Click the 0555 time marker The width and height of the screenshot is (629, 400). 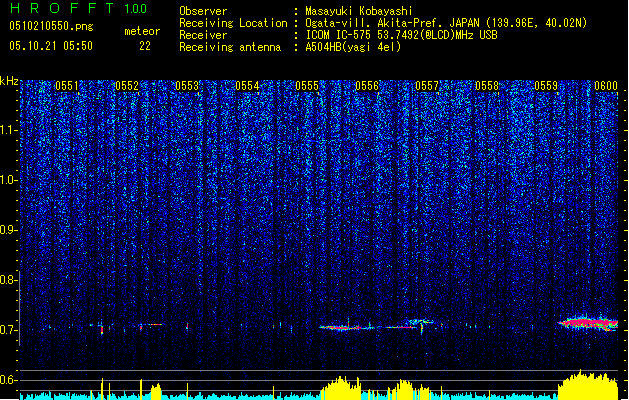pos(307,86)
